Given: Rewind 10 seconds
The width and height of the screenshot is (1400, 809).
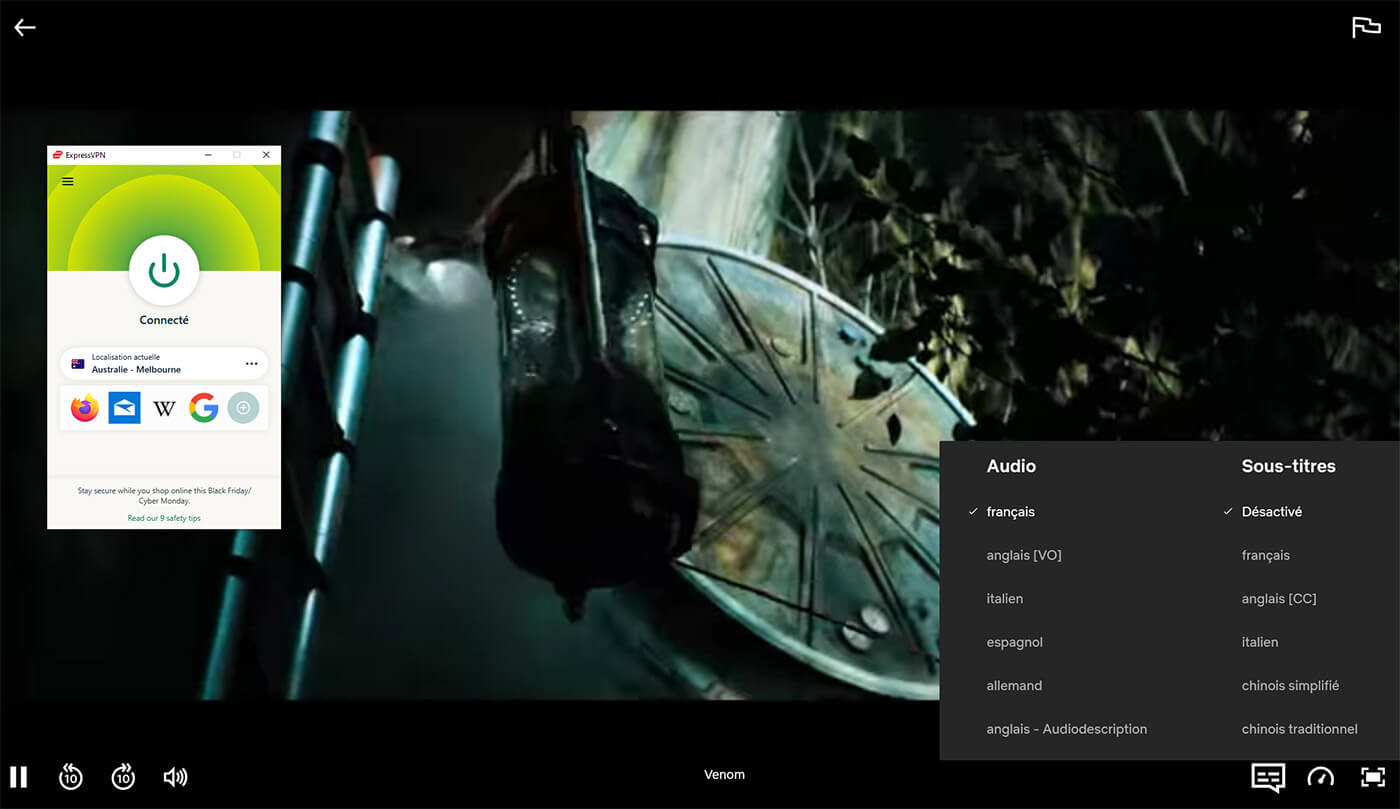Looking at the screenshot, I should (71, 776).
